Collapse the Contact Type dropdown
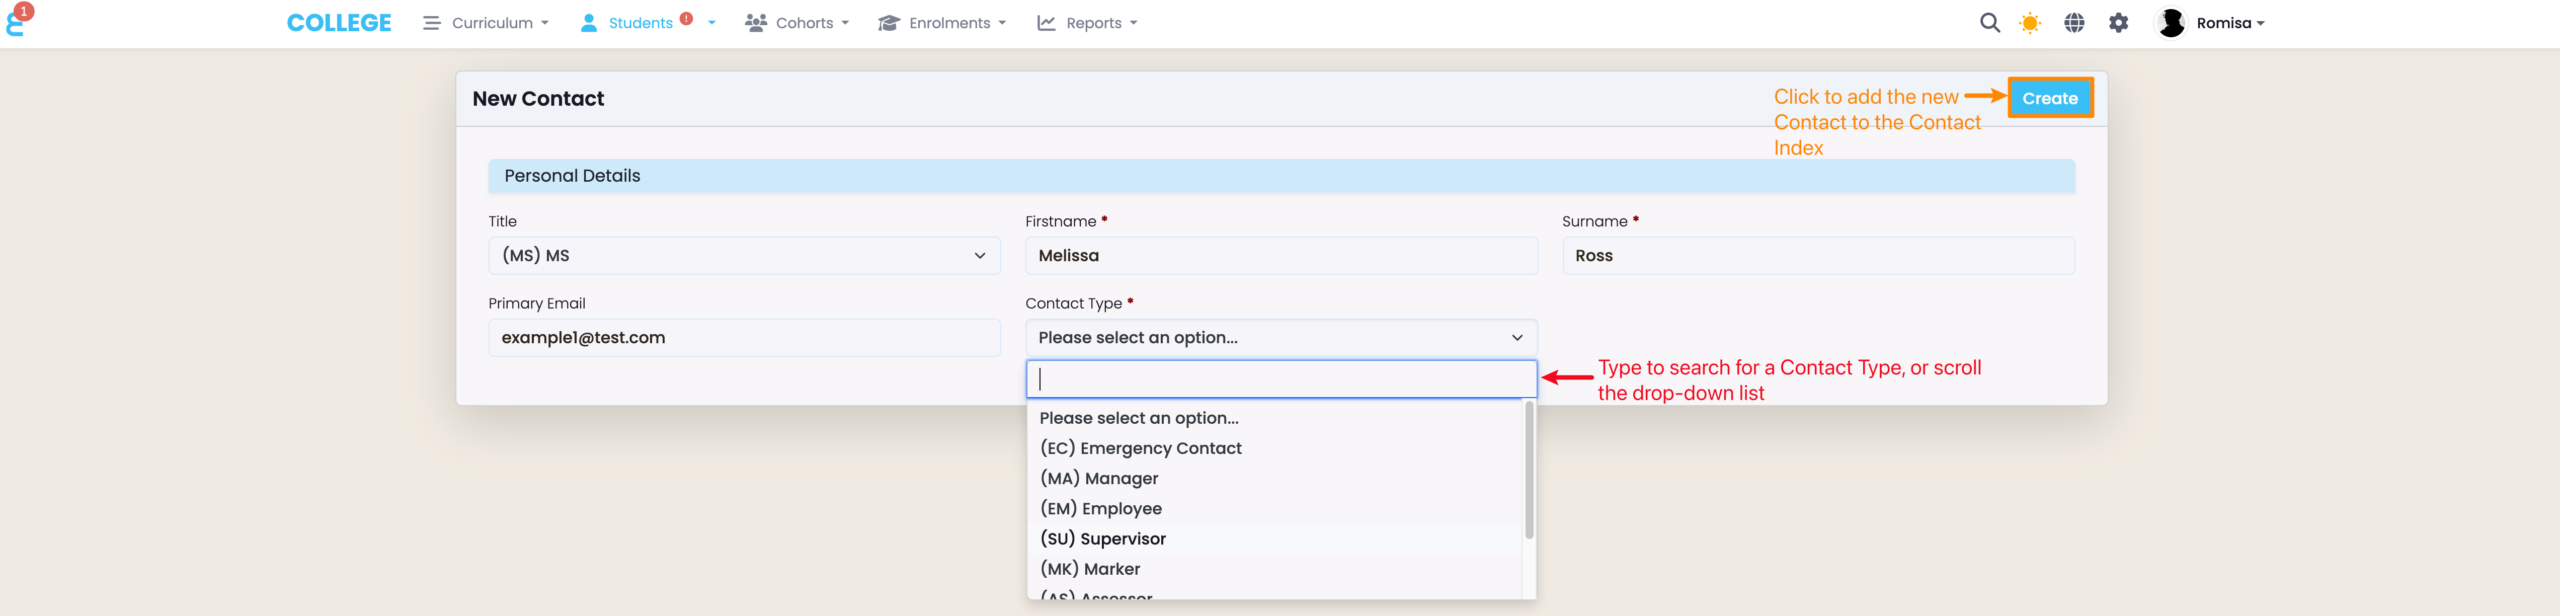2560x616 pixels. tap(1281, 338)
